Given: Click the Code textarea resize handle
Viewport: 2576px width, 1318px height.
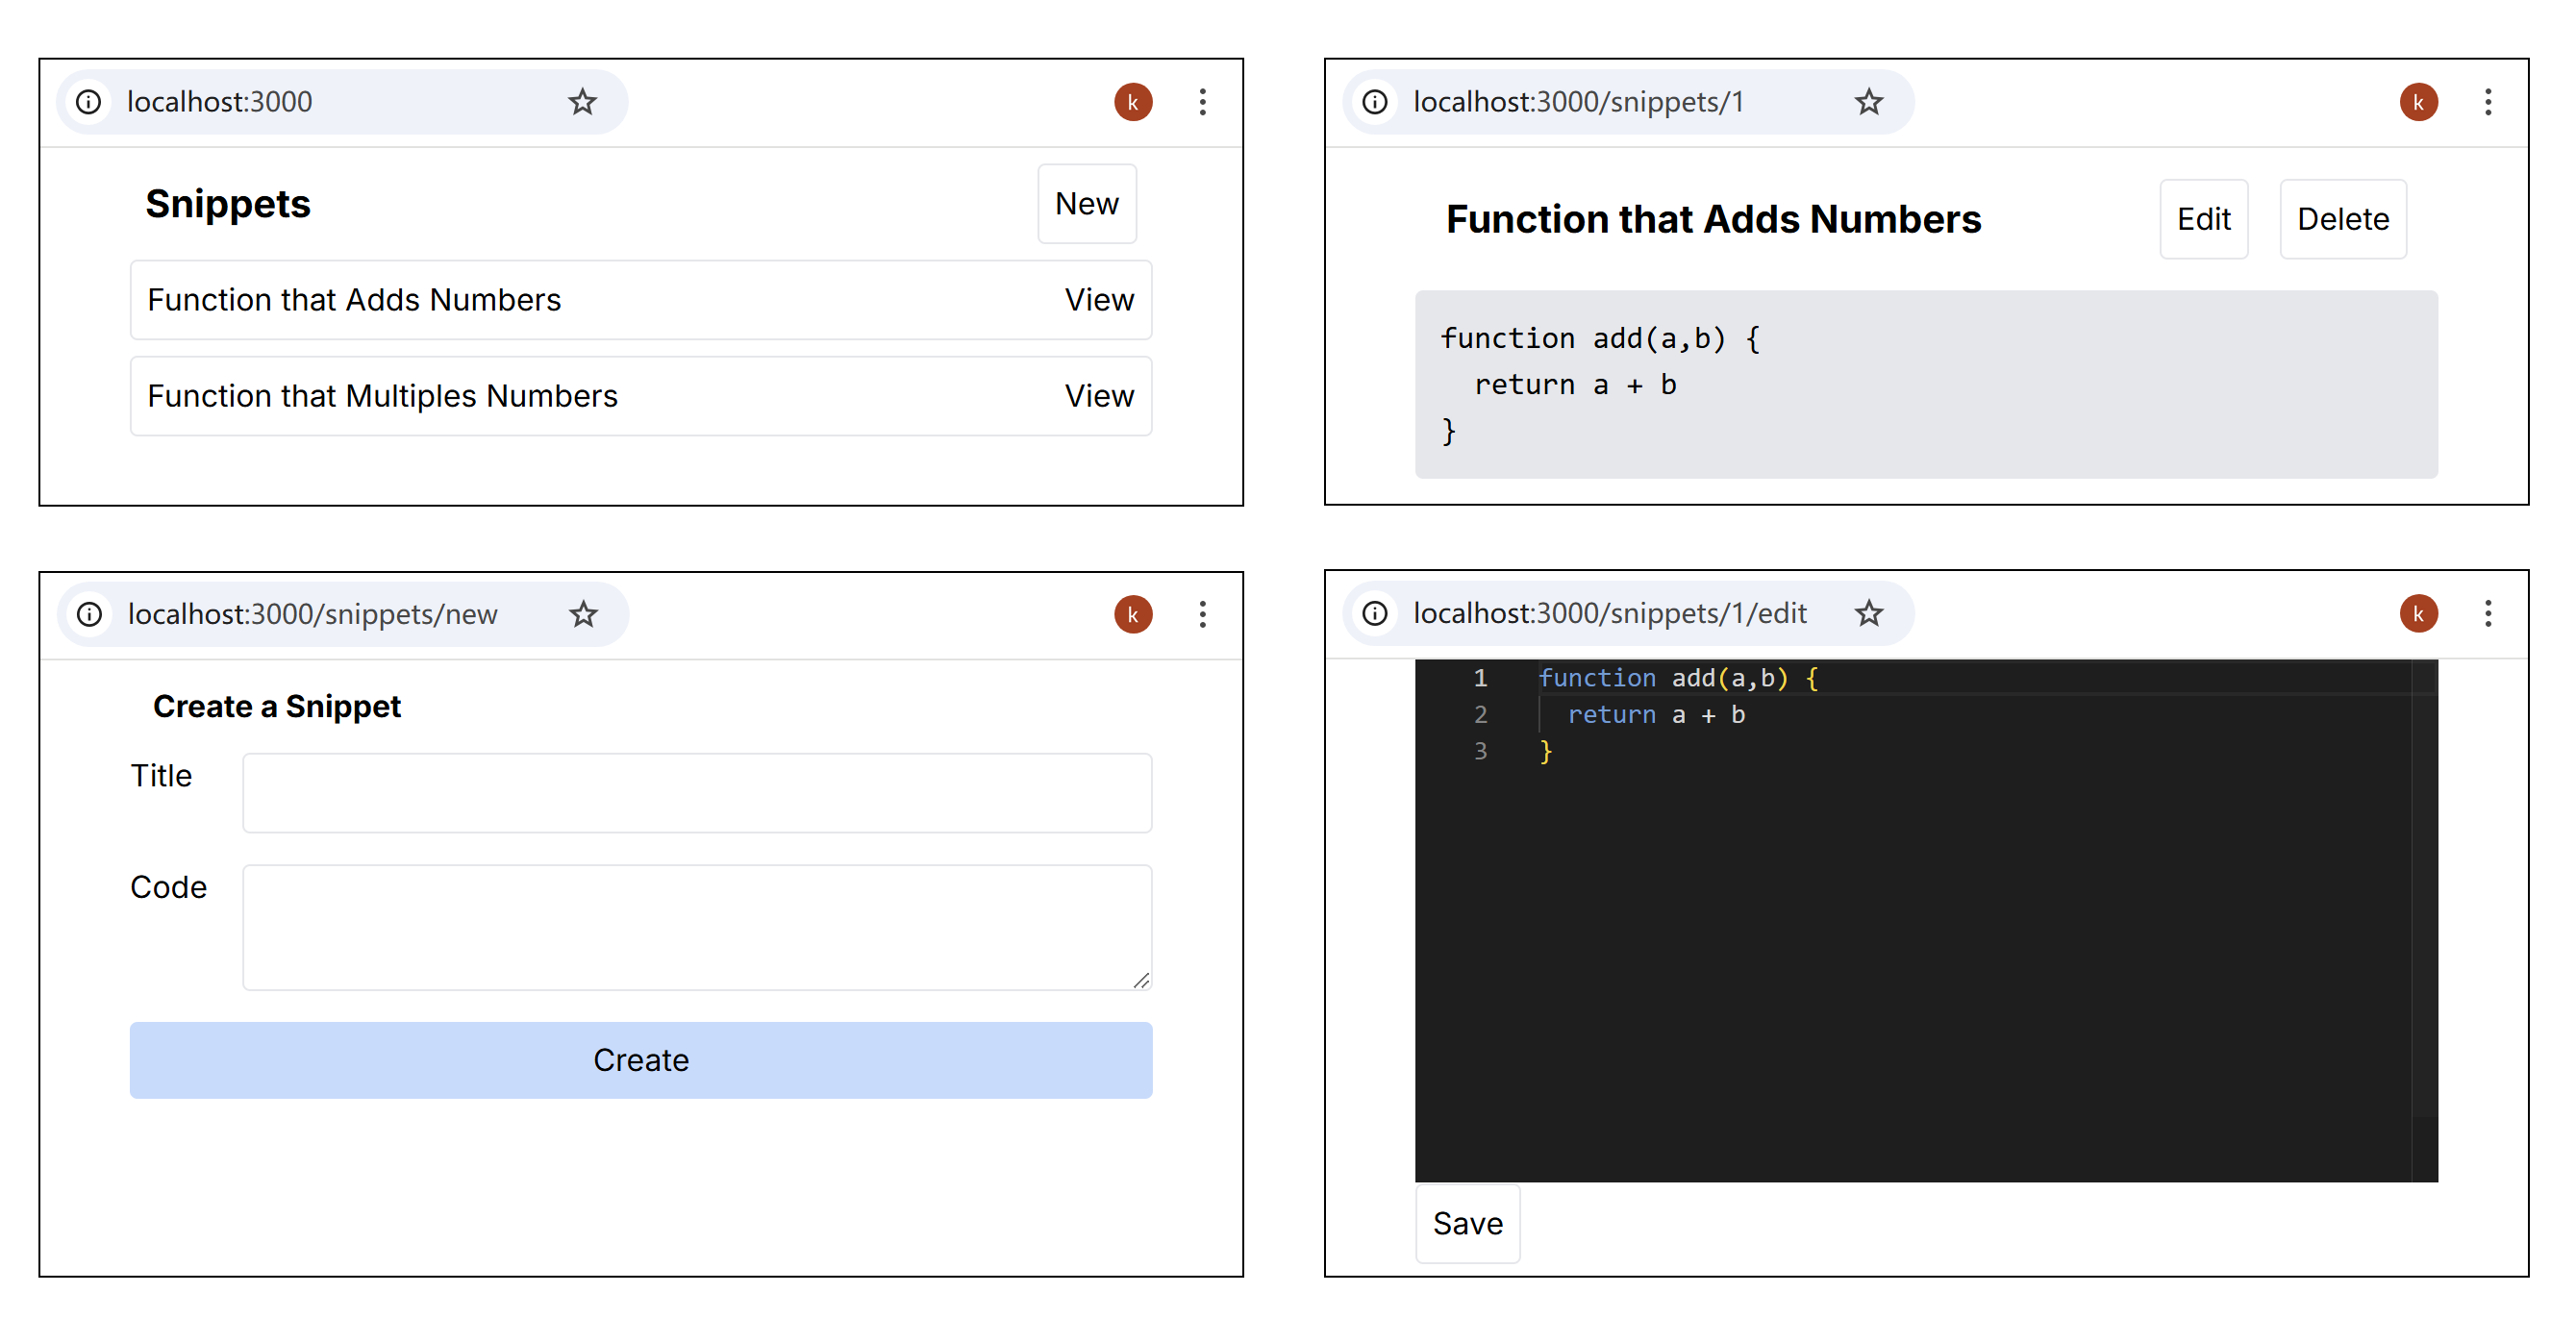Looking at the screenshot, I should pyautogui.click(x=1141, y=980).
